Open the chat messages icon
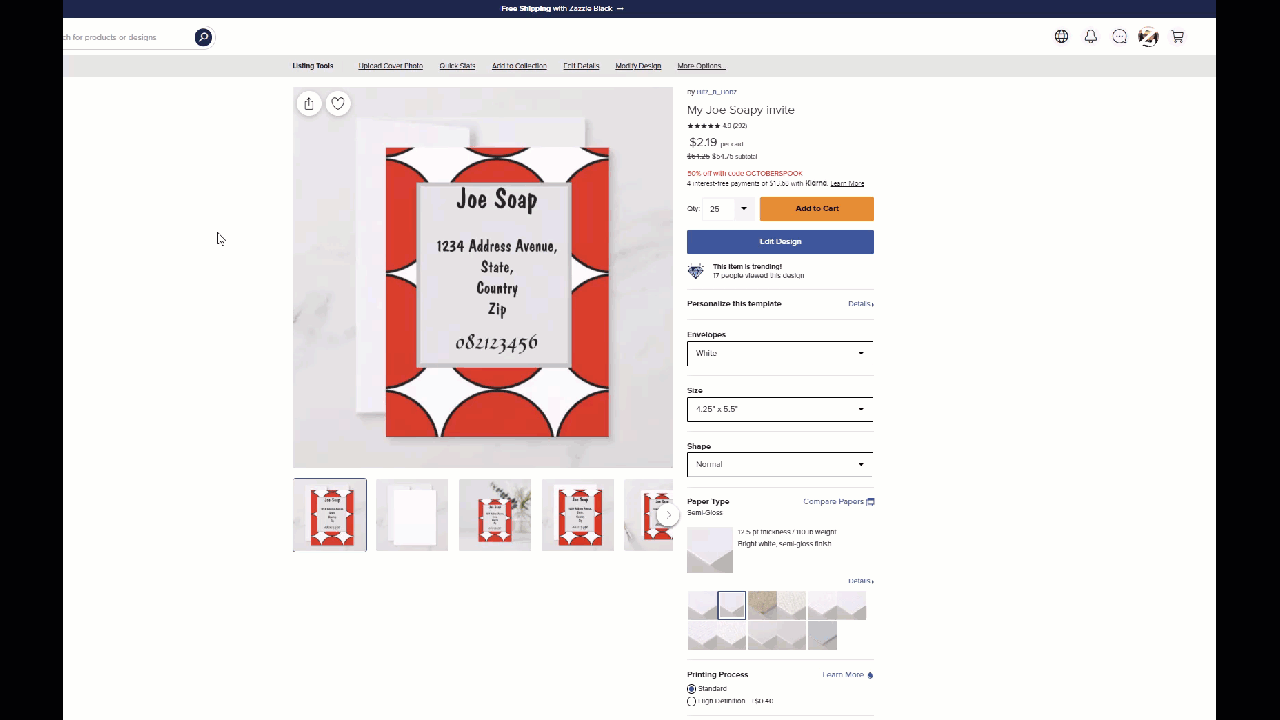The height and width of the screenshot is (720, 1280). tap(1120, 37)
